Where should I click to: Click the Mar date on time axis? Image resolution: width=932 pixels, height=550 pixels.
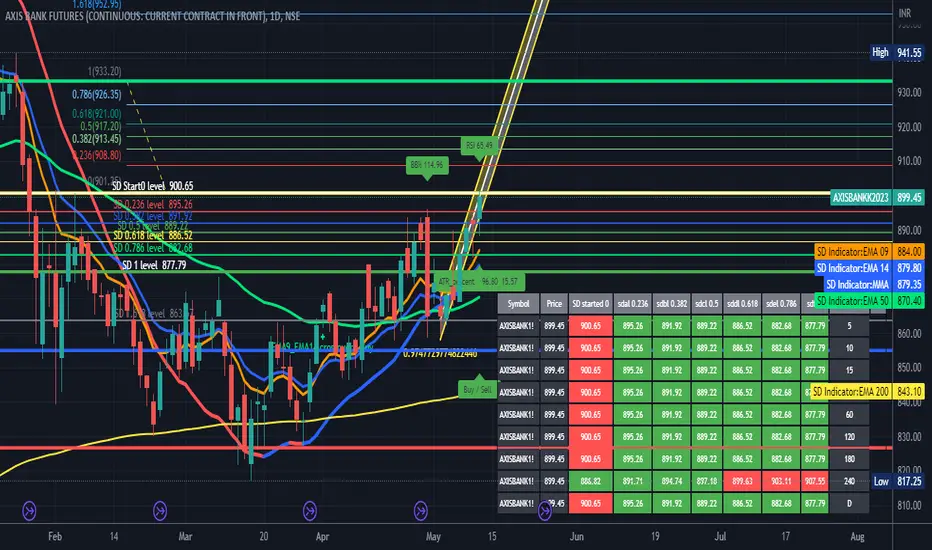(x=185, y=536)
